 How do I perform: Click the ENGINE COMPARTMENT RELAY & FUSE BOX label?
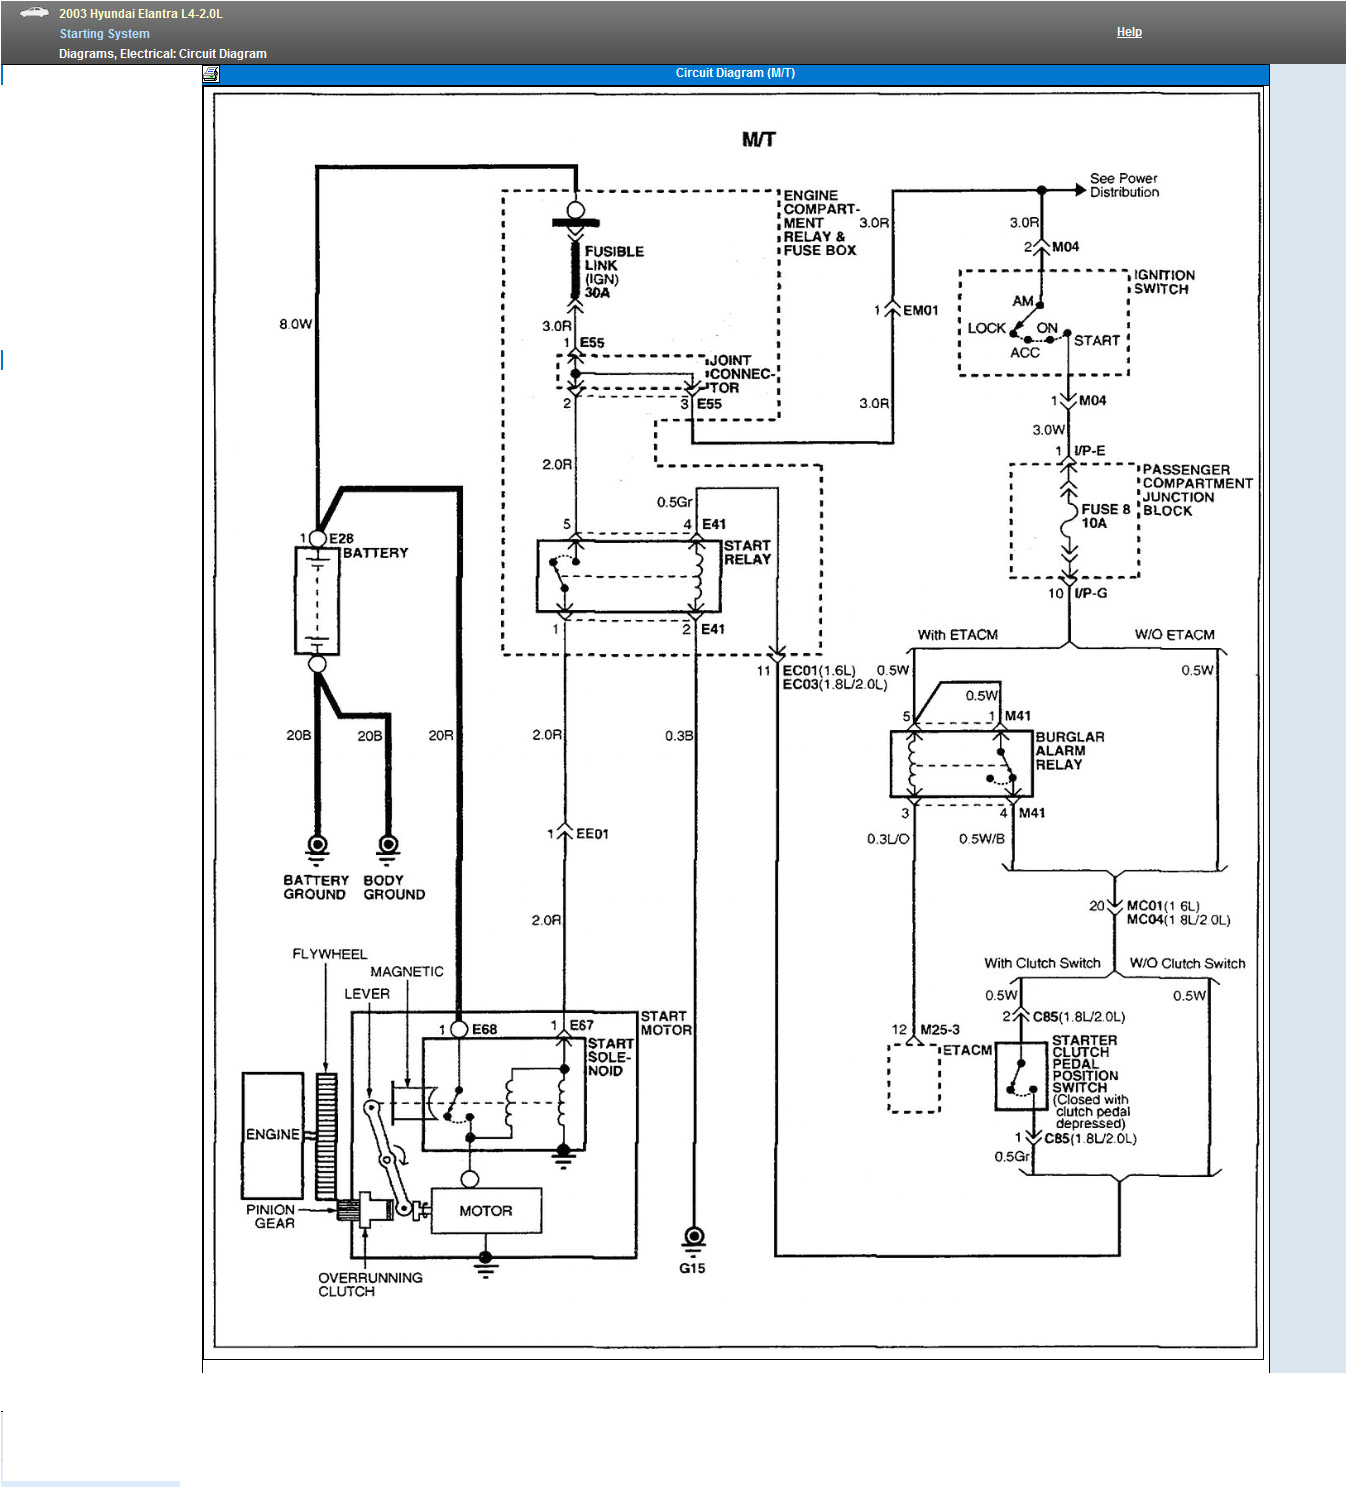click(821, 222)
